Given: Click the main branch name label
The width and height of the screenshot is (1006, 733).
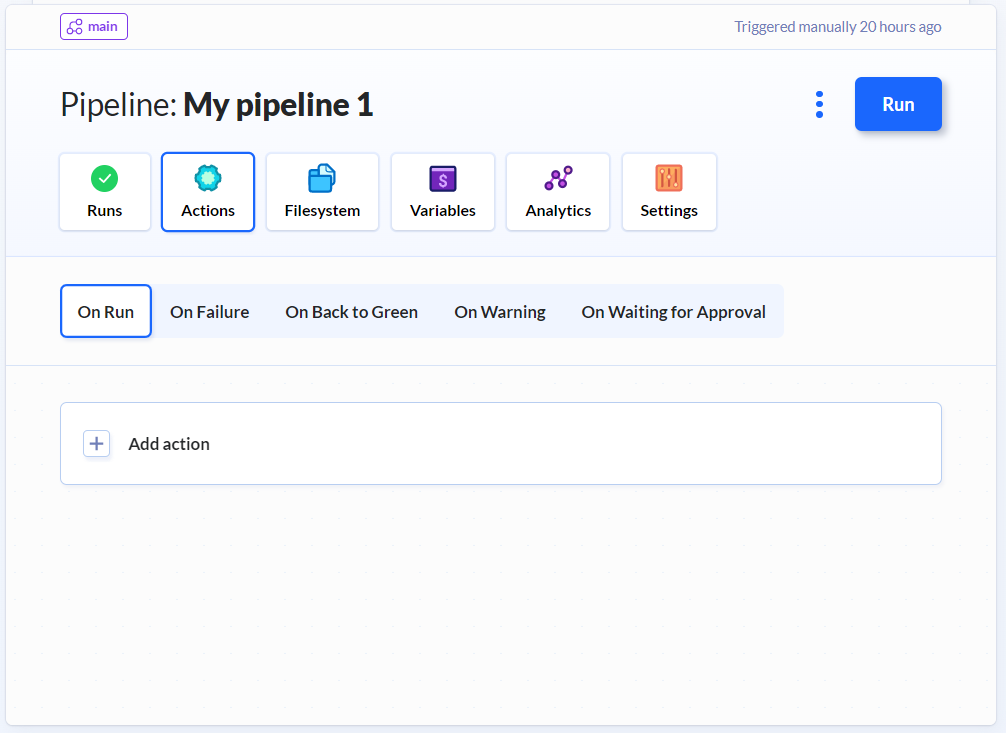Looking at the screenshot, I should [103, 27].
